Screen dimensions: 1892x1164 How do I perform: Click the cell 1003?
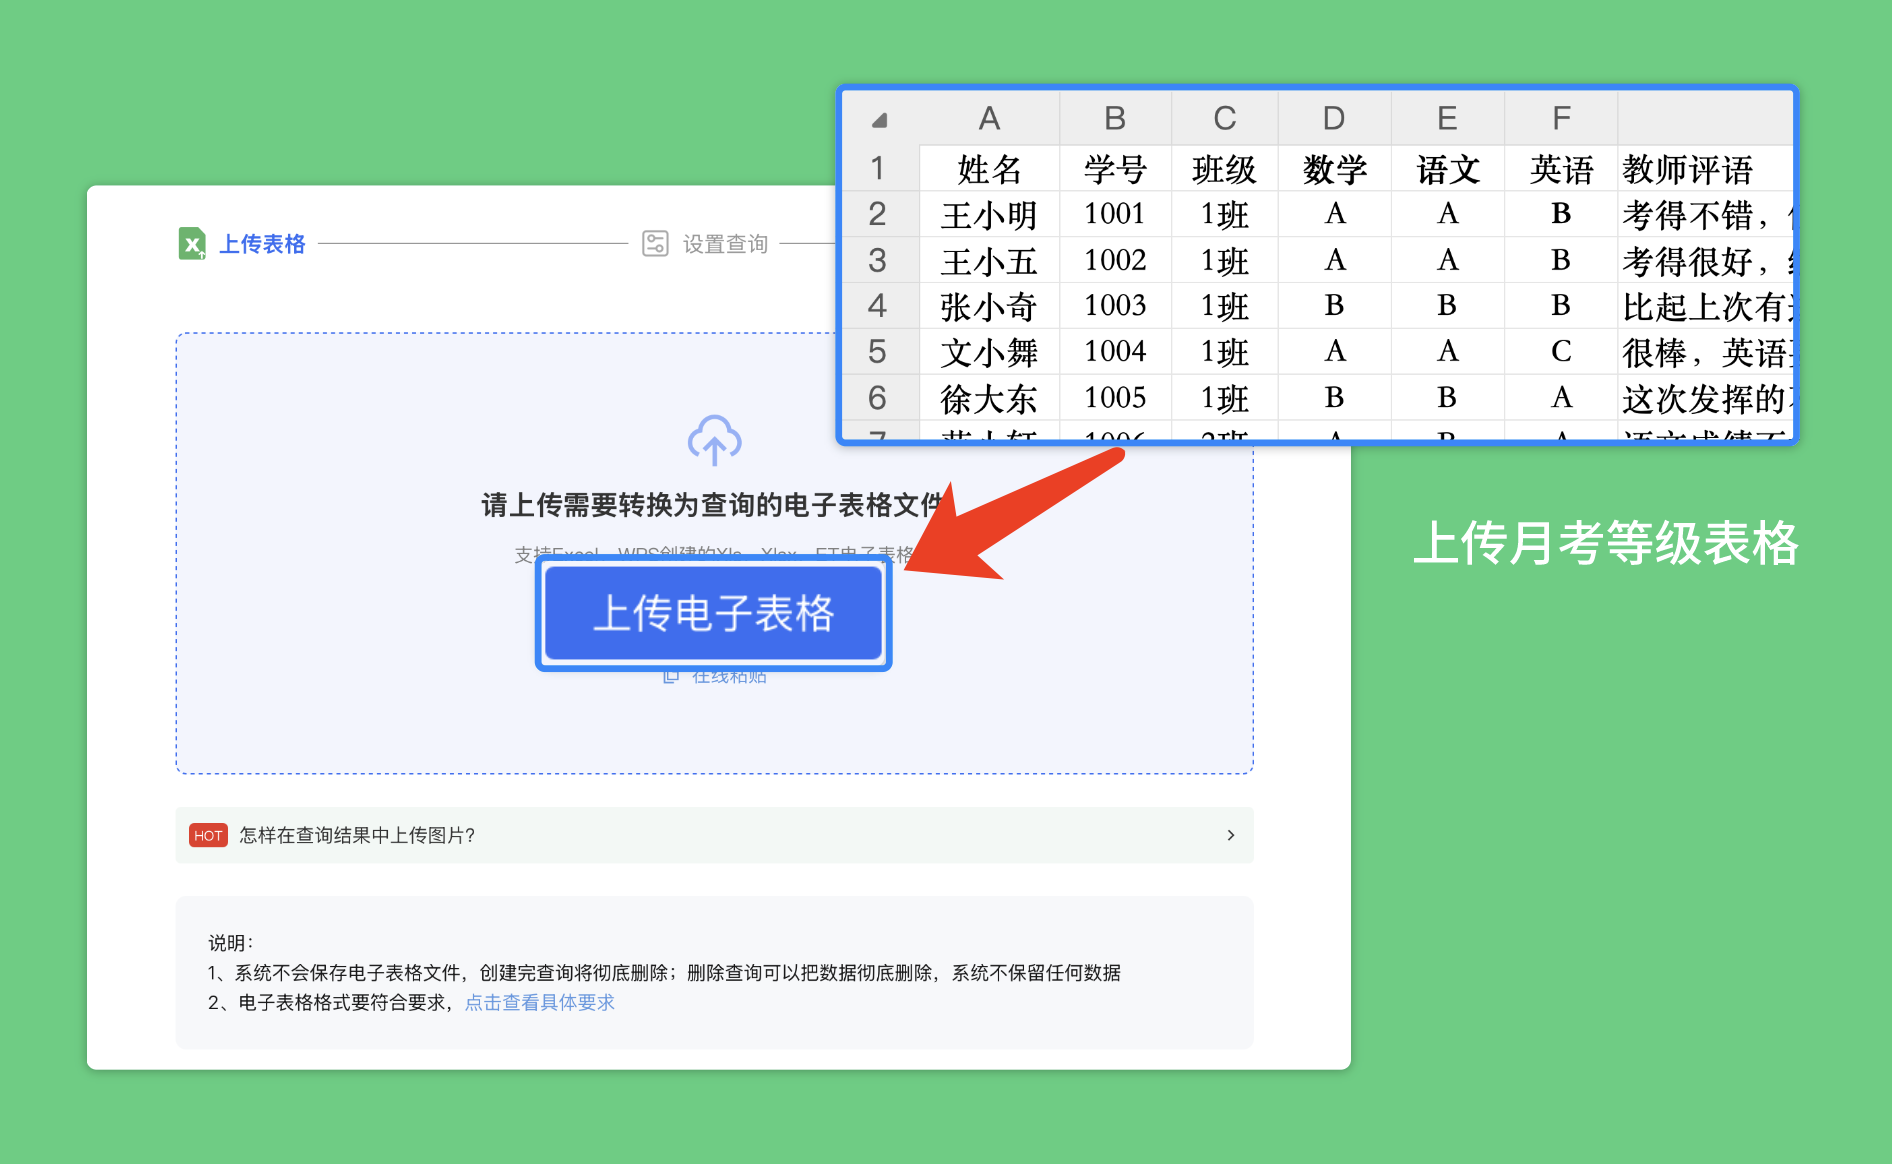1115,306
